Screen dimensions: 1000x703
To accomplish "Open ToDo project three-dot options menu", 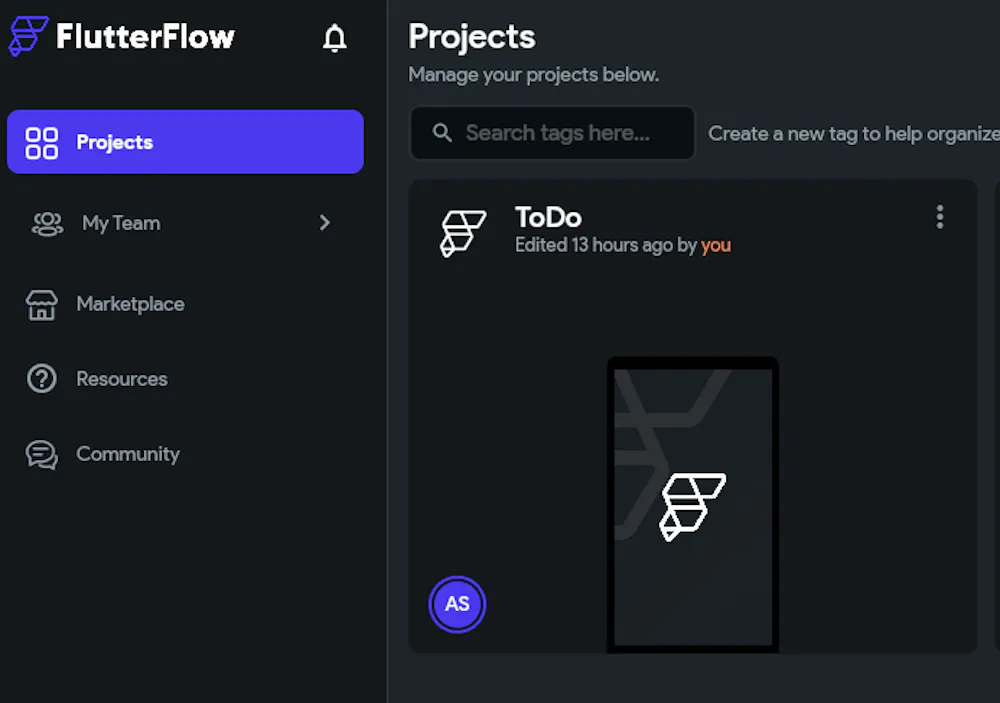I will coord(939,217).
